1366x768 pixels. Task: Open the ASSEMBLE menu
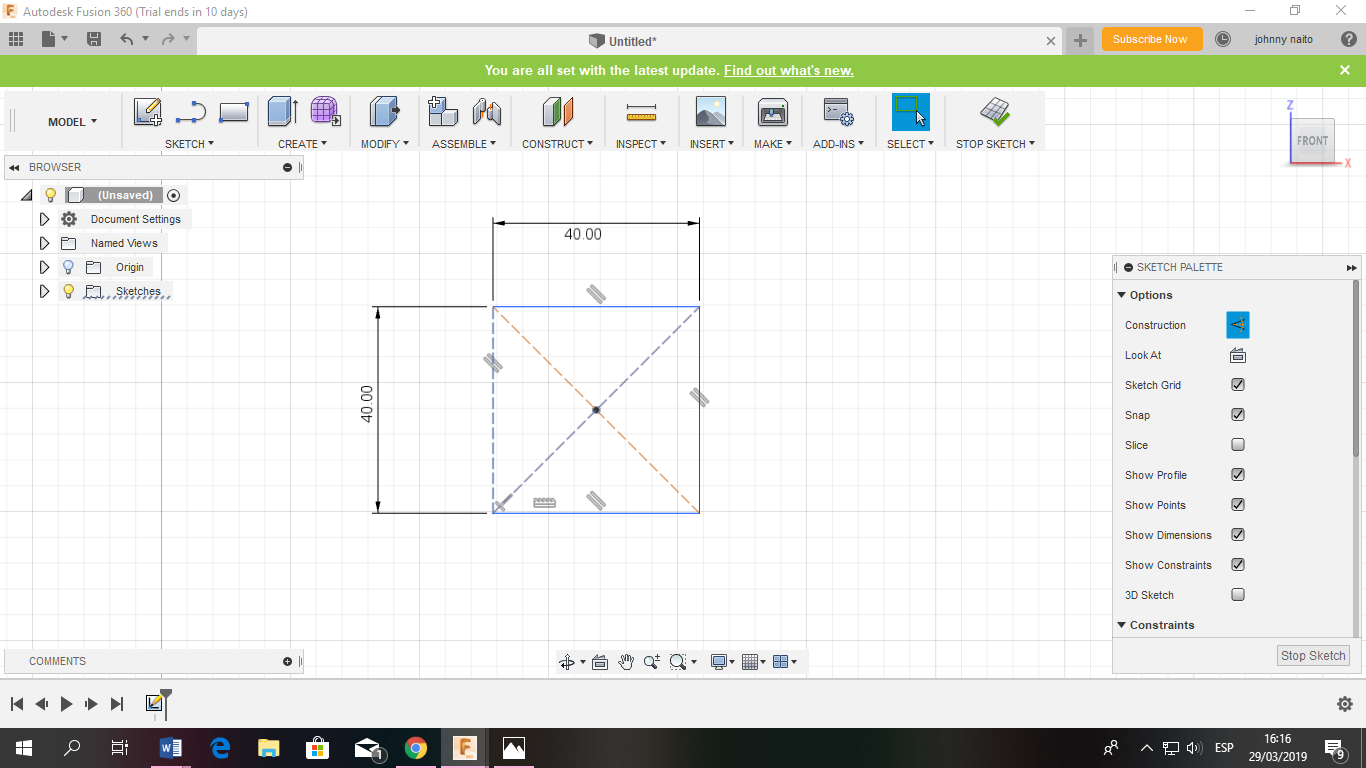[464, 144]
